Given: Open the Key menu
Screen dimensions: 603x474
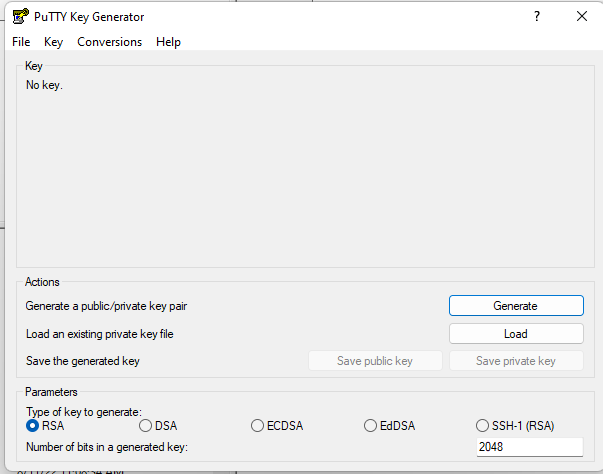Looking at the screenshot, I should pos(53,42).
